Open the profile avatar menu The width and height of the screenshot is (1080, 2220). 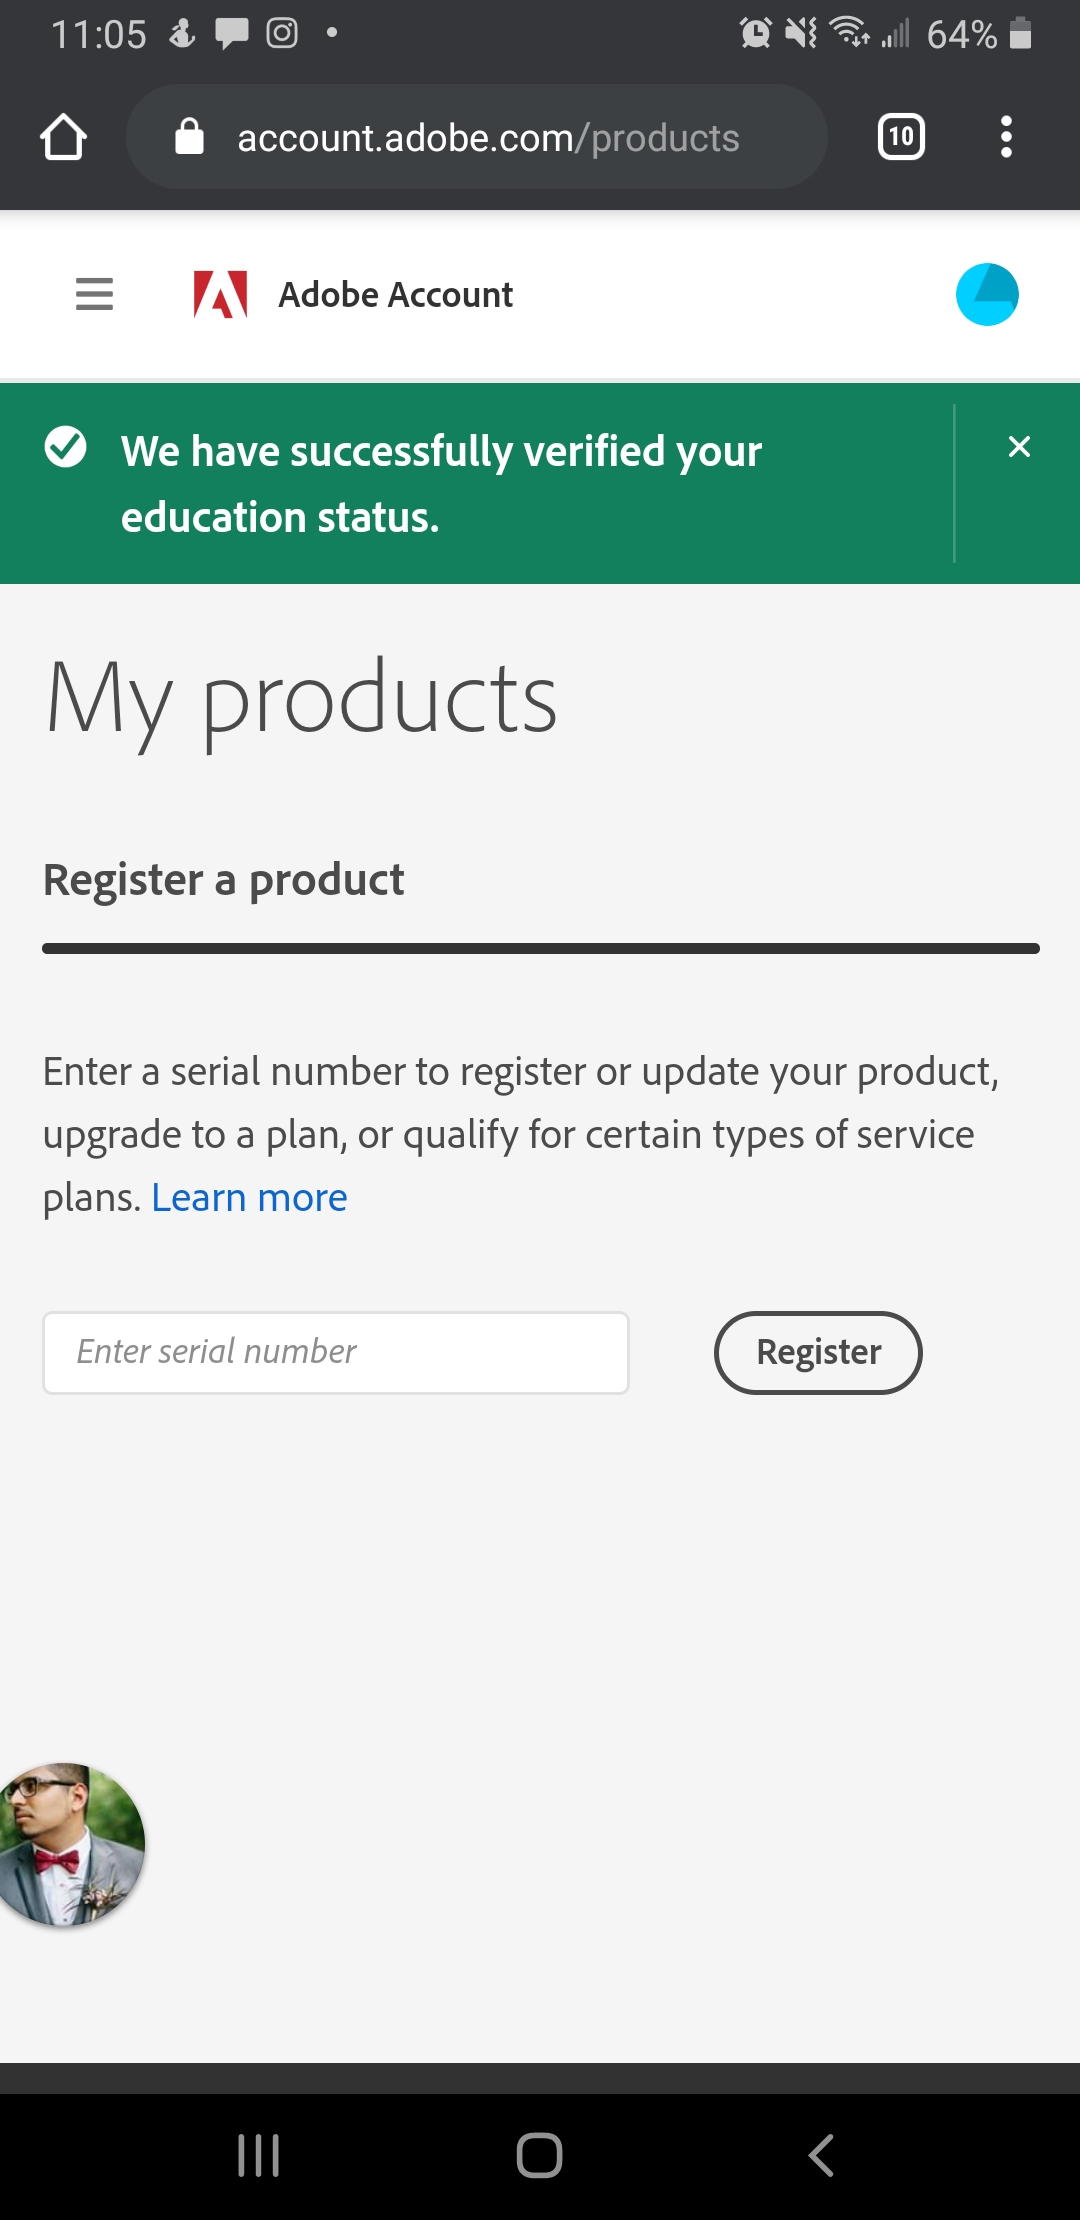pyautogui.click(x=988, y=293)
